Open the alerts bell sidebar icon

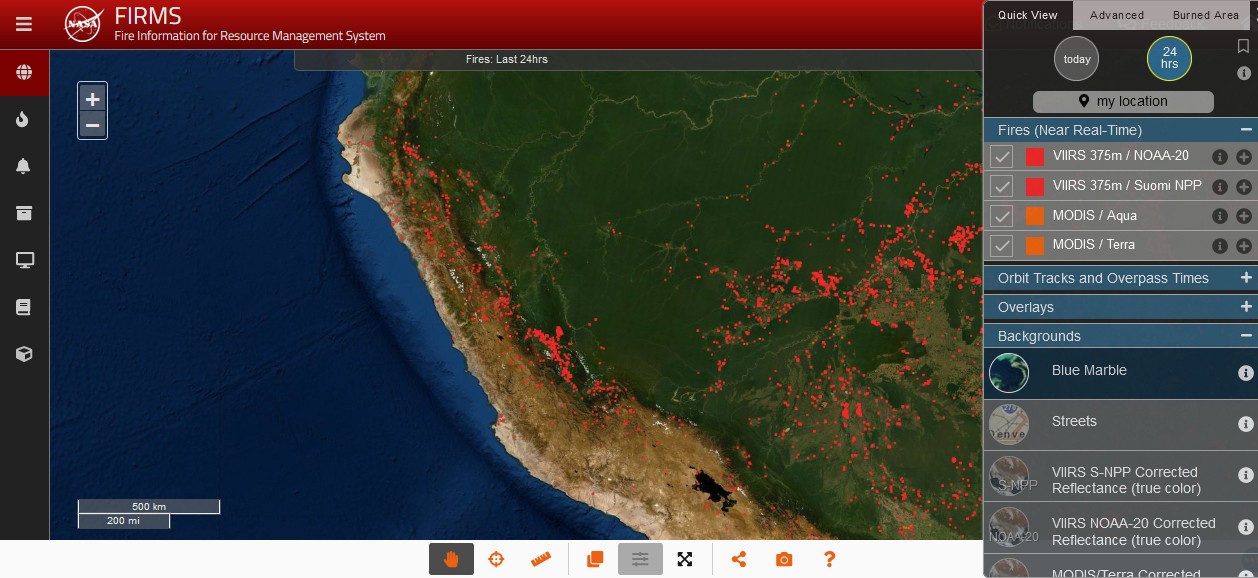[x=24, y=166]
